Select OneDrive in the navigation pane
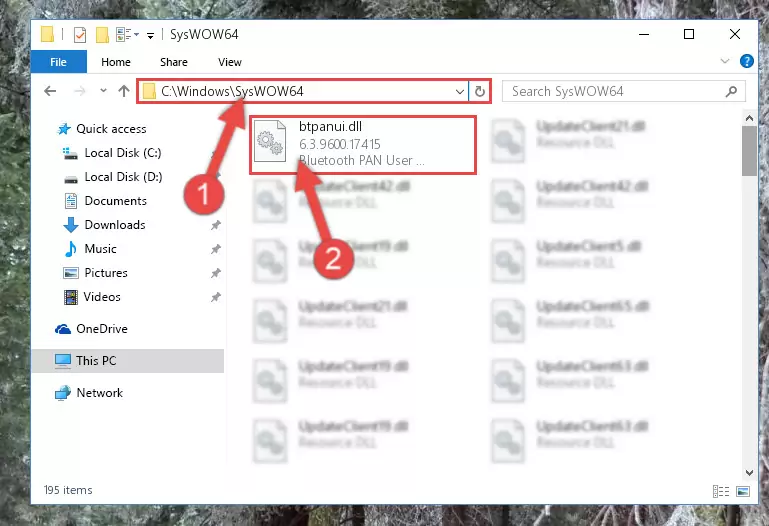Image resolution: width=769 pixels, height=526 pixels. (x=102, y=329)
